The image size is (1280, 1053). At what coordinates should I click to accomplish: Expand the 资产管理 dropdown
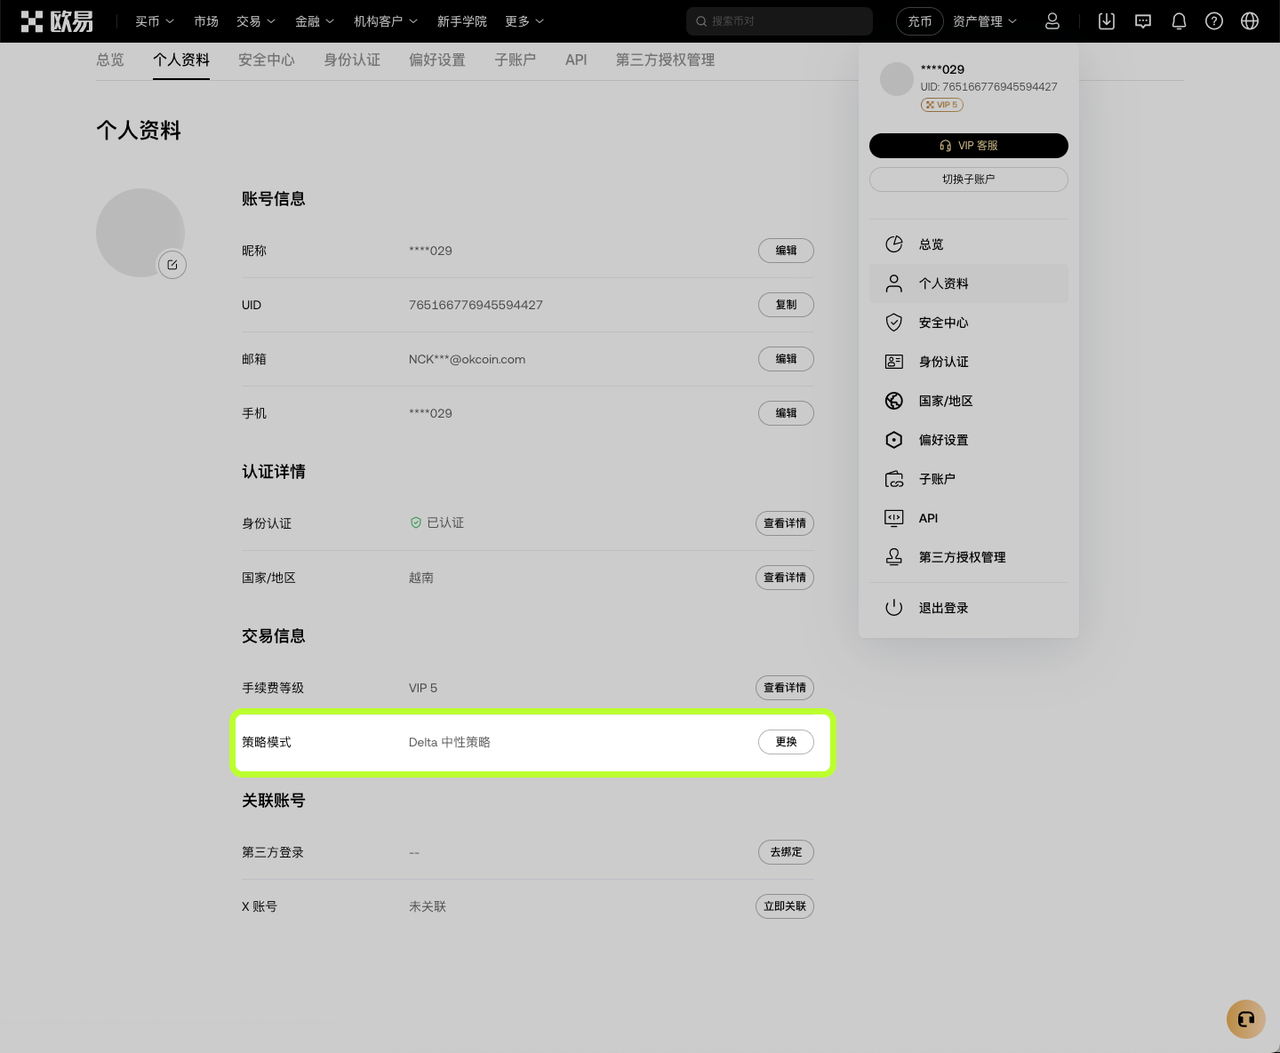coord(984,21)
